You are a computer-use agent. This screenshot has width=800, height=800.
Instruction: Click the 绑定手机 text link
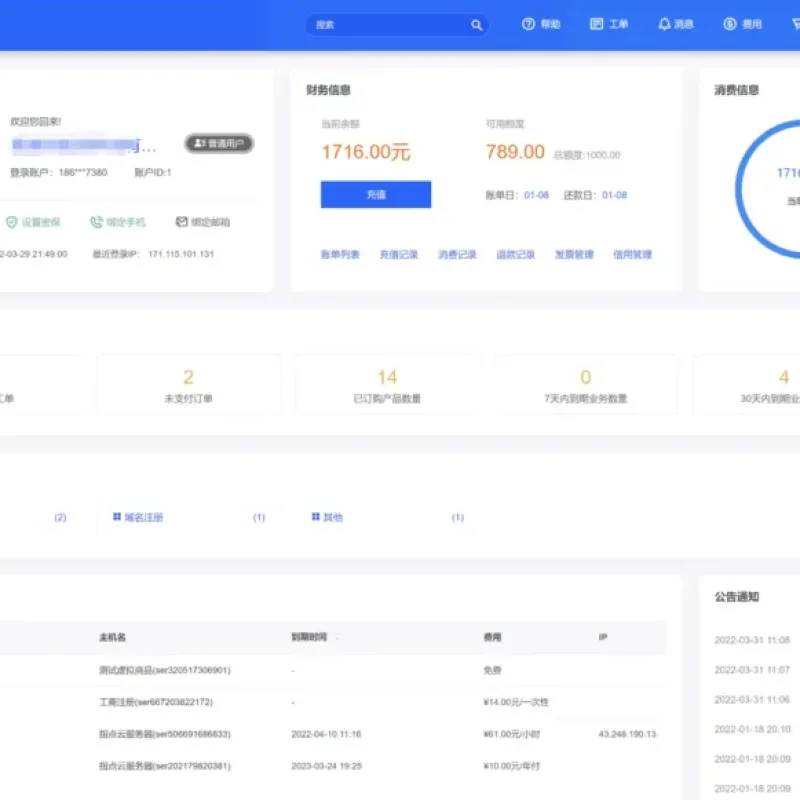click(126, 222)
